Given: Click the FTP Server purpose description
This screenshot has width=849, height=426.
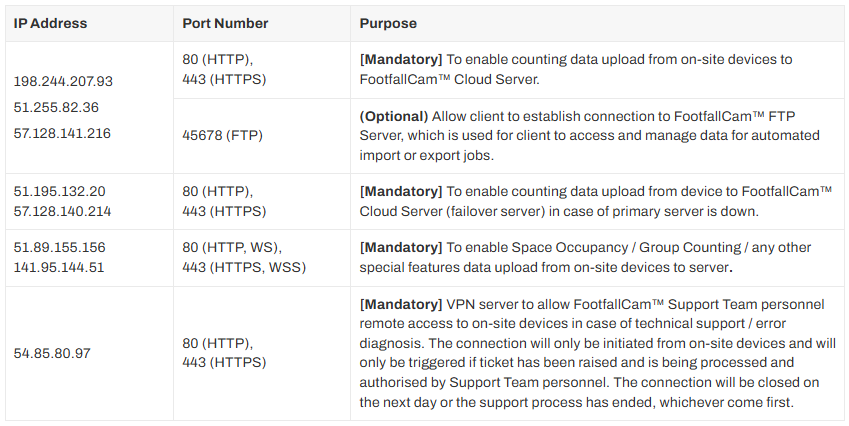Looking at the screenshot, I should tap(590, 137).
